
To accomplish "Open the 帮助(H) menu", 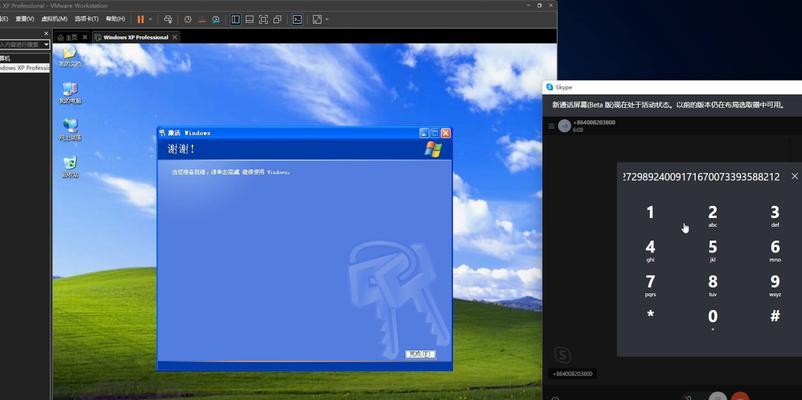I will 115,19.
